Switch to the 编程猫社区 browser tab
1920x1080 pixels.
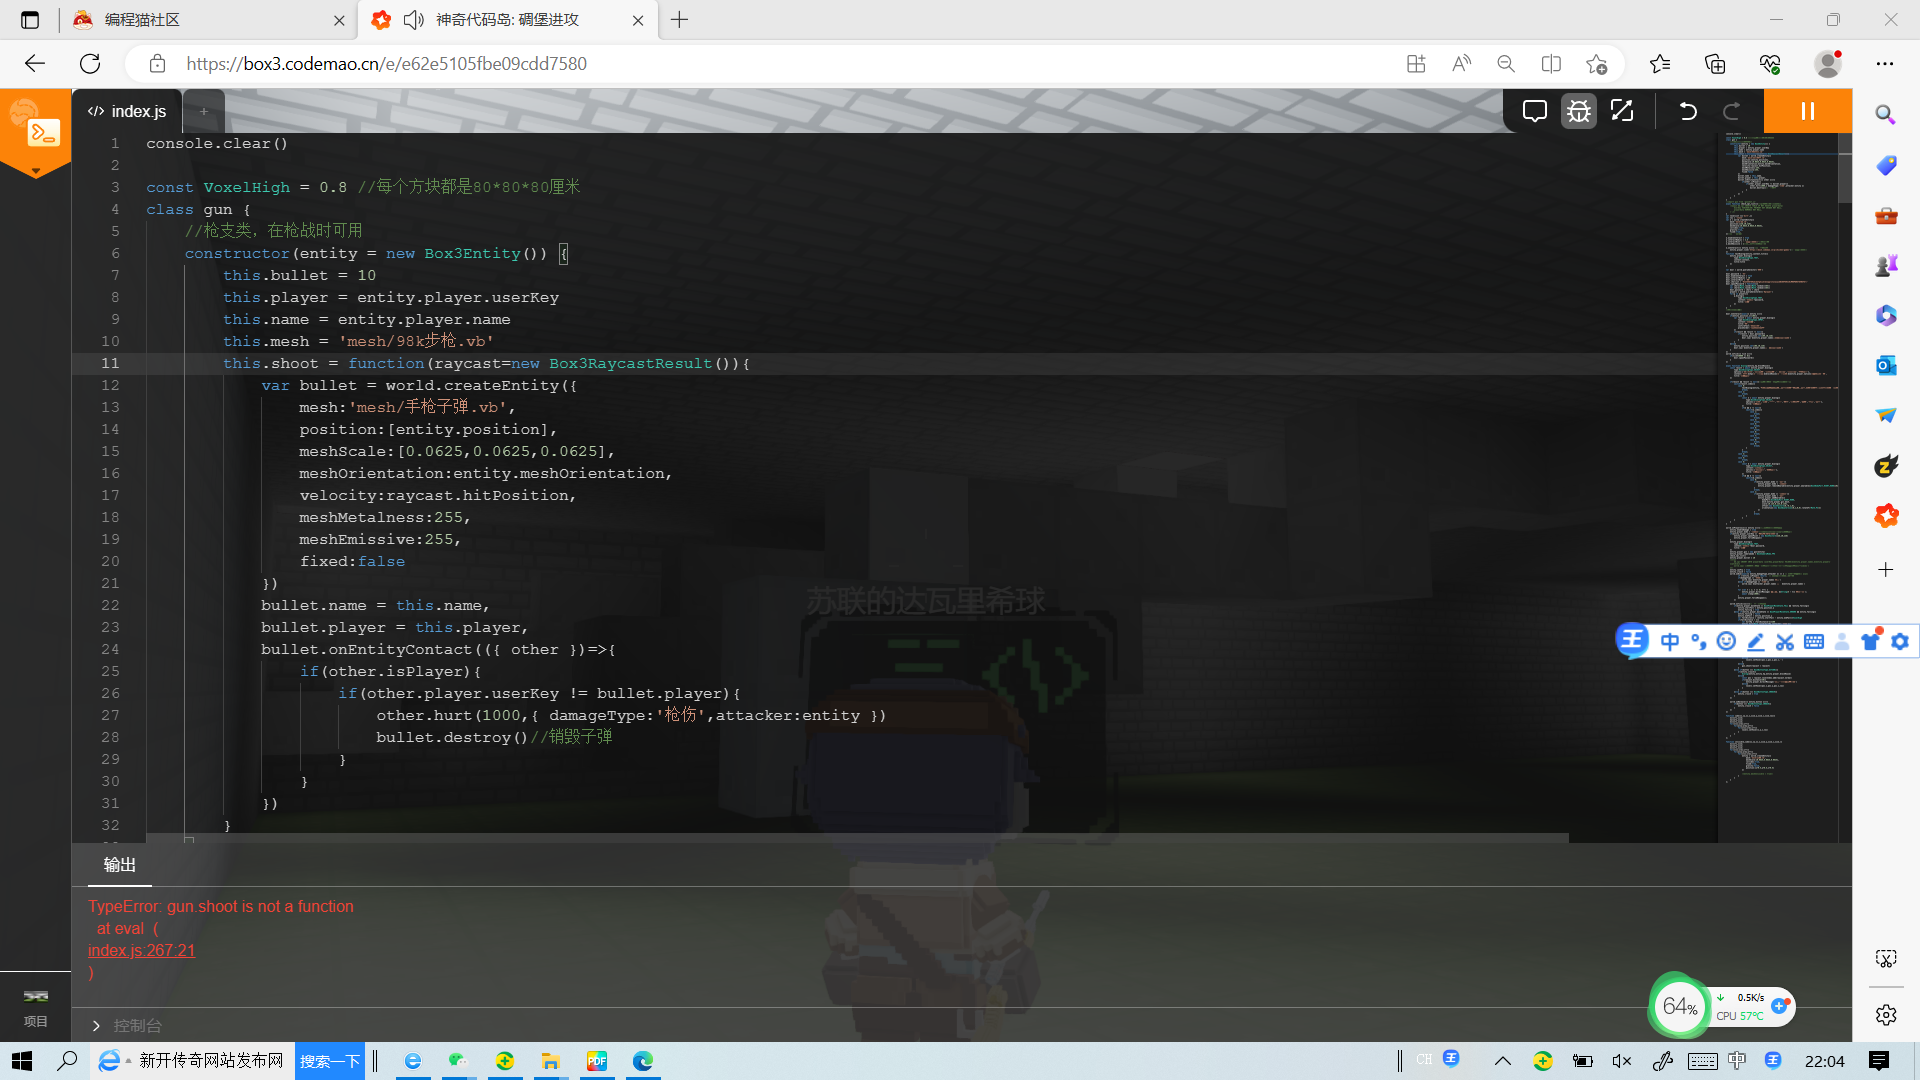(x=208, y=20)
